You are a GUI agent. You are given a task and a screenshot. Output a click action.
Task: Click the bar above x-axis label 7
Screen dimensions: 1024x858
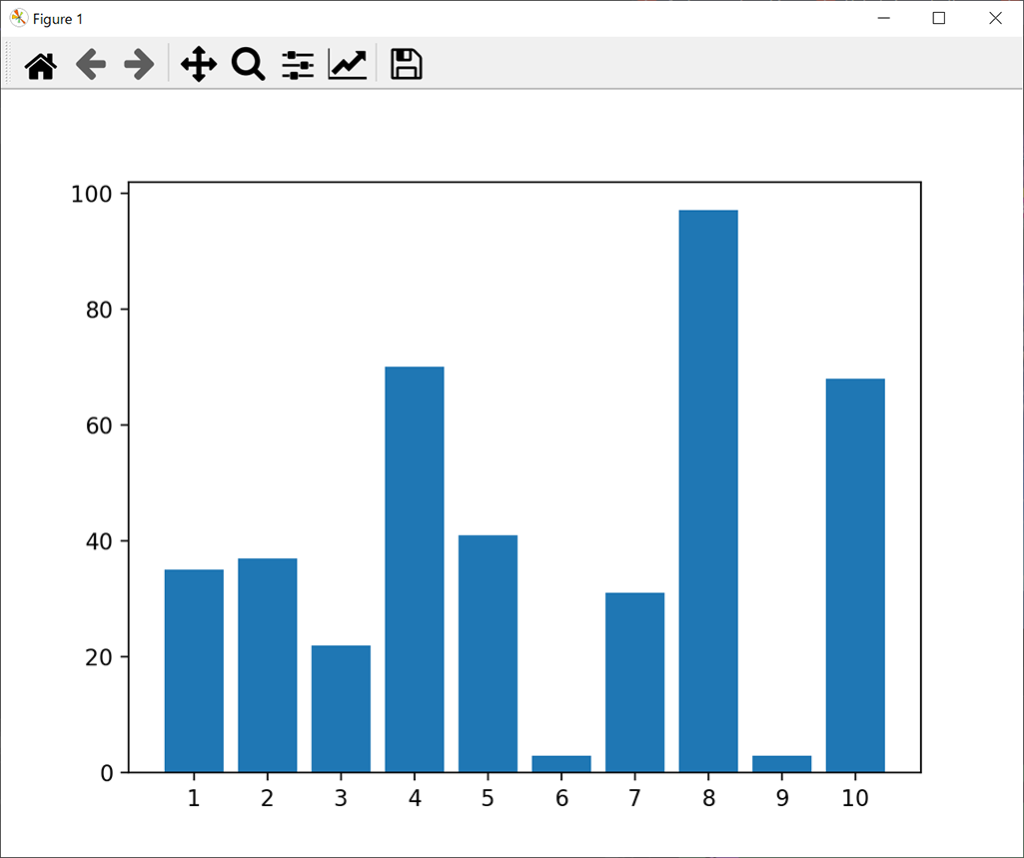(635, 682)
